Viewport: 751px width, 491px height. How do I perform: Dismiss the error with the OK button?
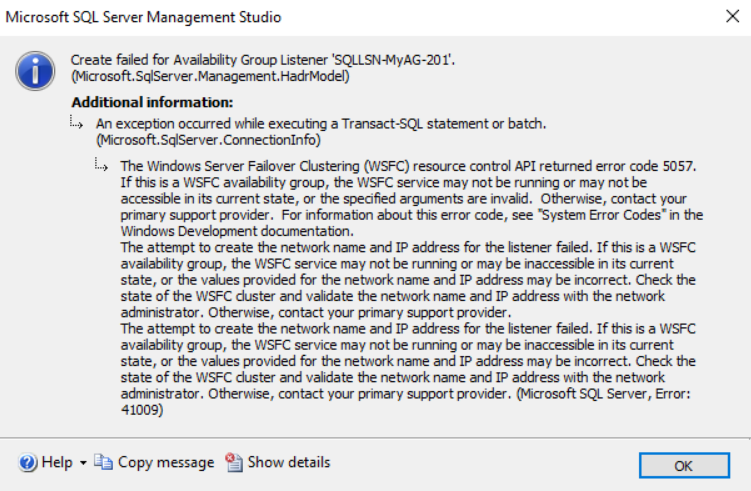click(x=683, y=465)
